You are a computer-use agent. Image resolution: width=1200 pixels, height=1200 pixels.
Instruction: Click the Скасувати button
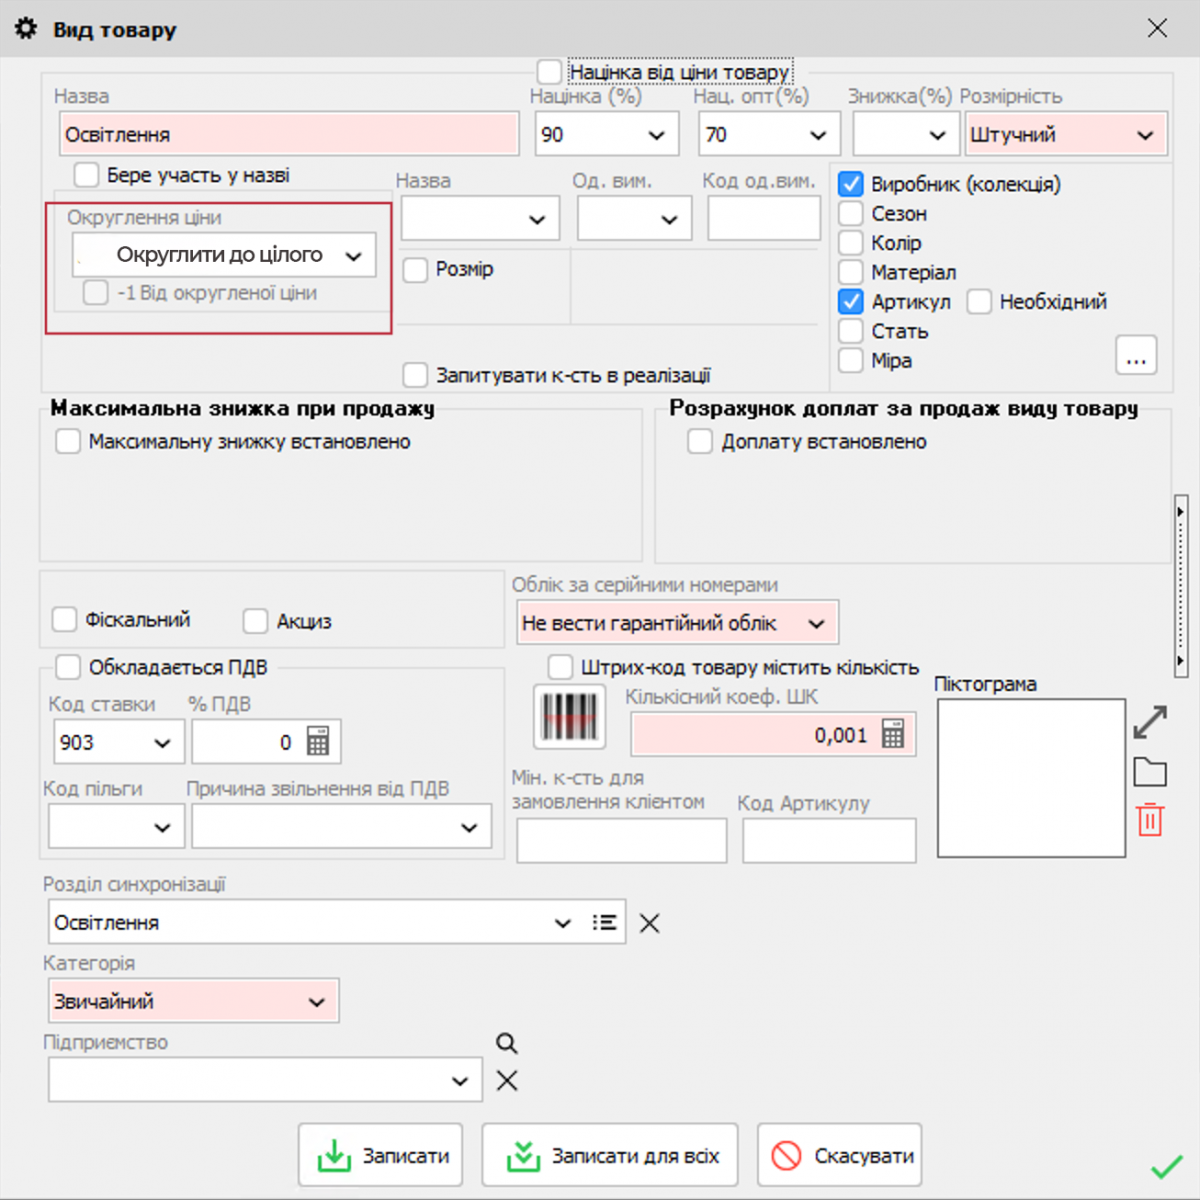[840, 1155]
